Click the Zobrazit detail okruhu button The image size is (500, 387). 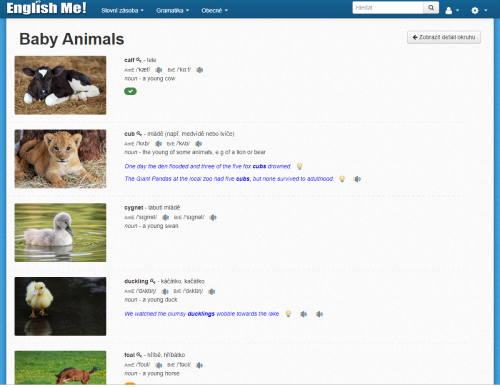[x=444, y=37]
